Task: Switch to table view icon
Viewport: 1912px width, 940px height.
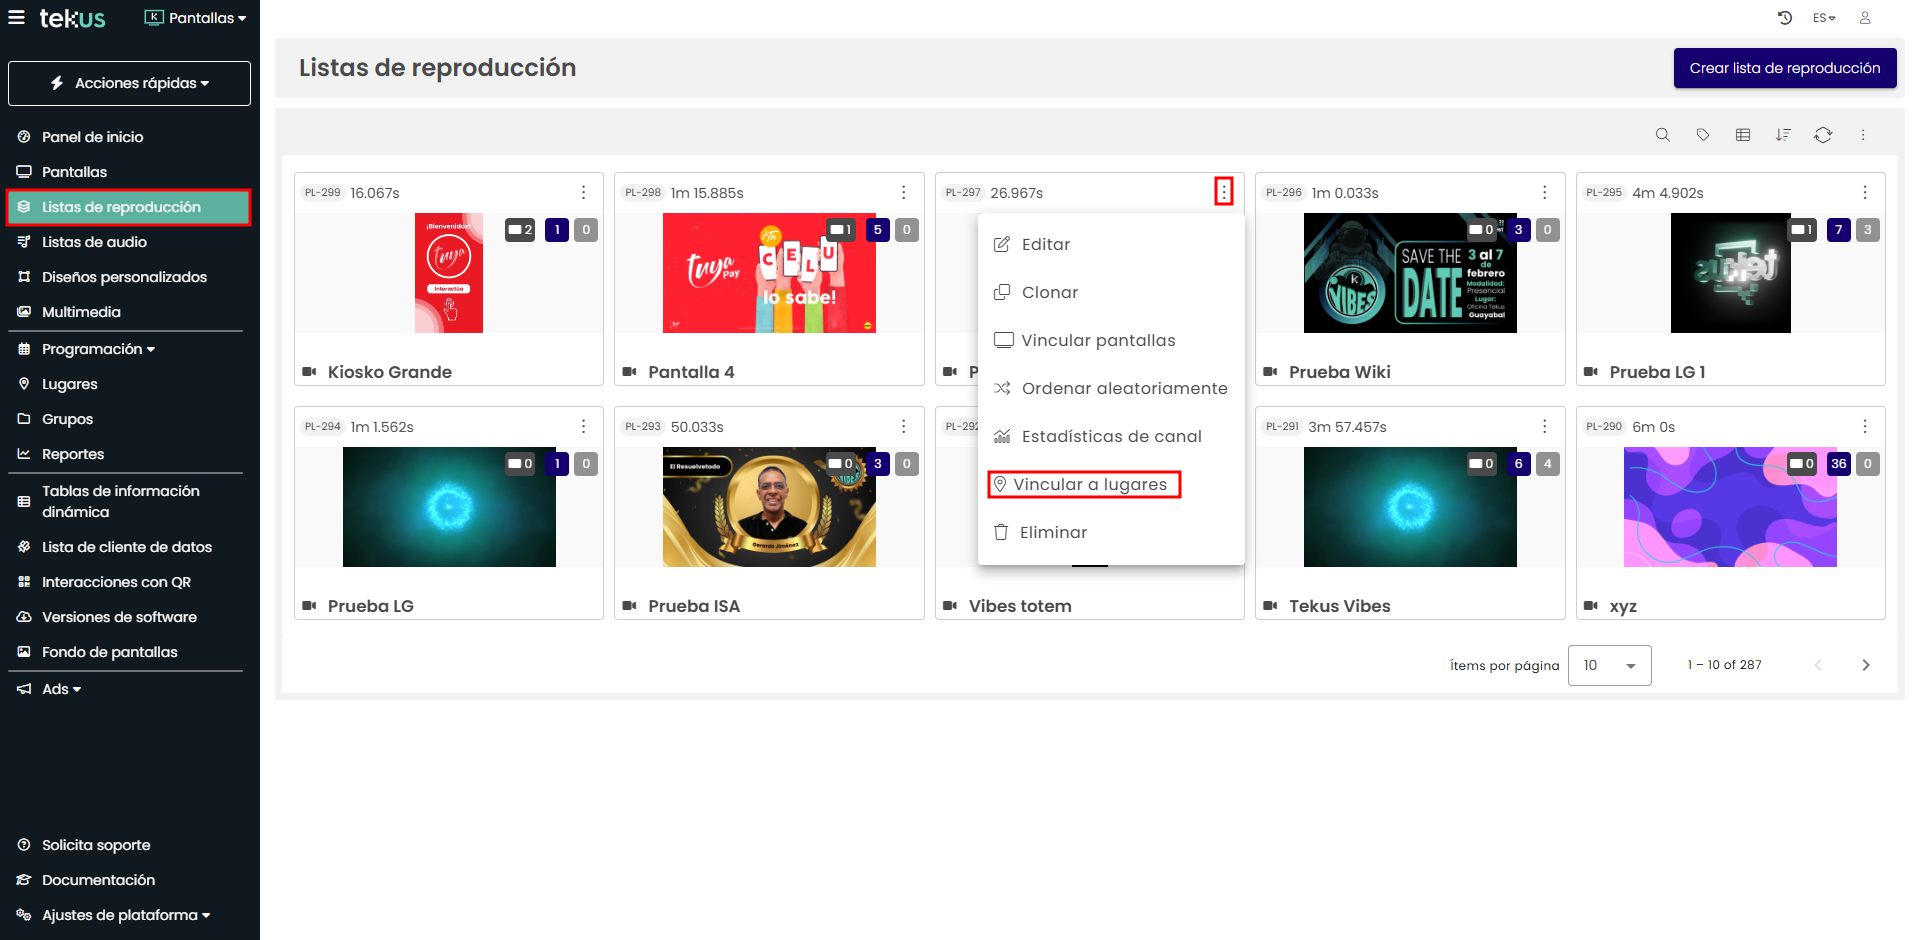Action: [x=1743, y=135]
